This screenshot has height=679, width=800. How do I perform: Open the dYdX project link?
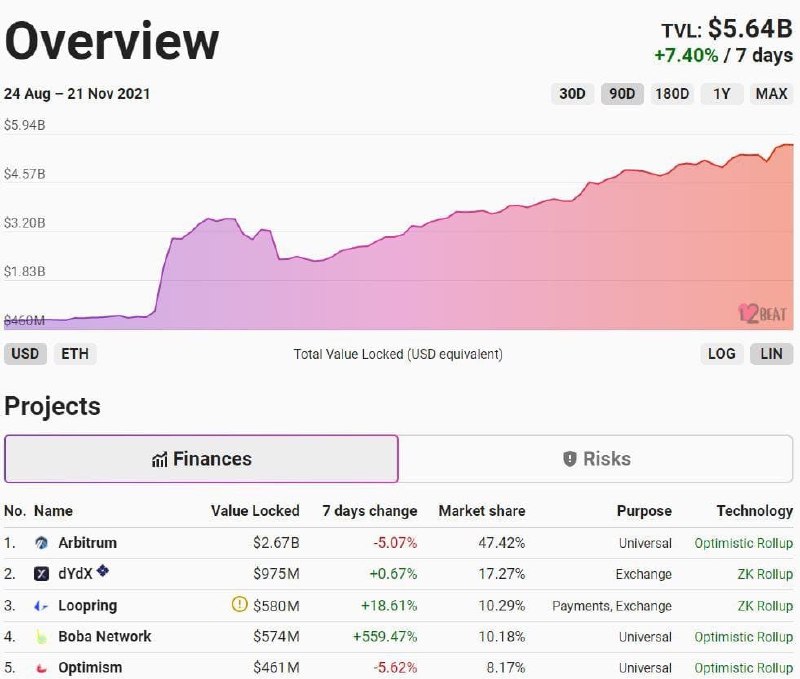click(75, 574)
